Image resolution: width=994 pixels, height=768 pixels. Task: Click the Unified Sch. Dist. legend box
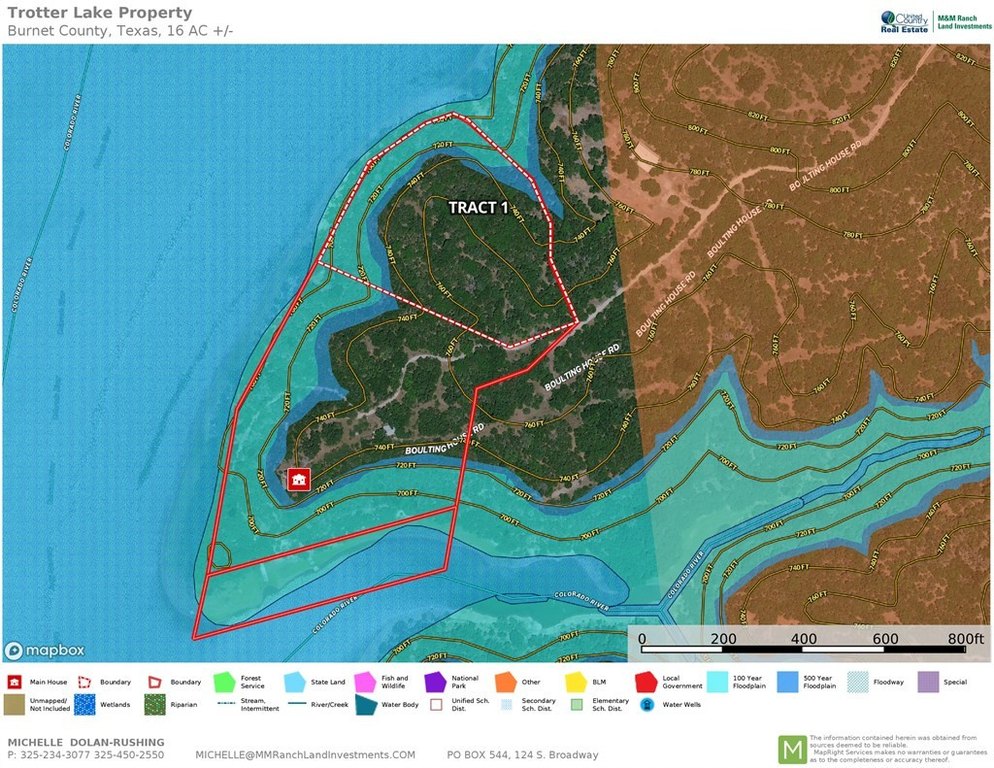(435, 705)
